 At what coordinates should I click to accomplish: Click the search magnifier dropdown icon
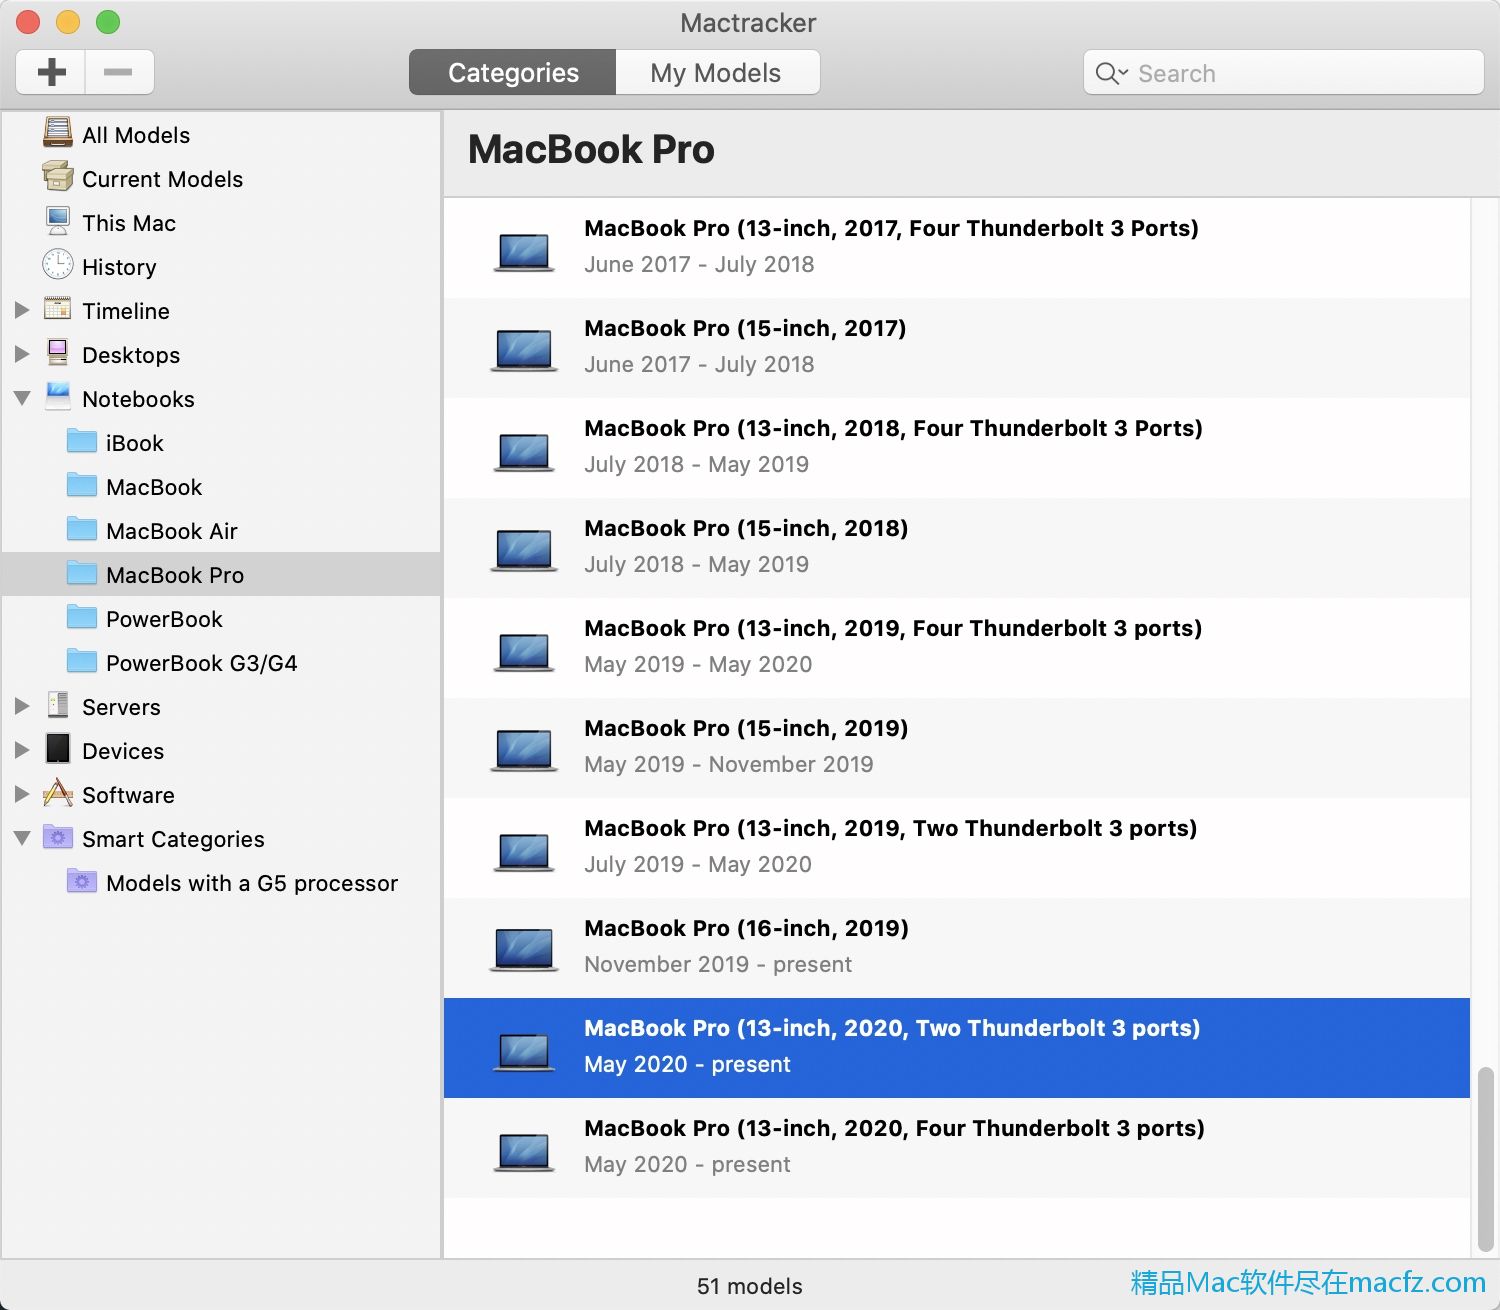tap(1112, 73)
